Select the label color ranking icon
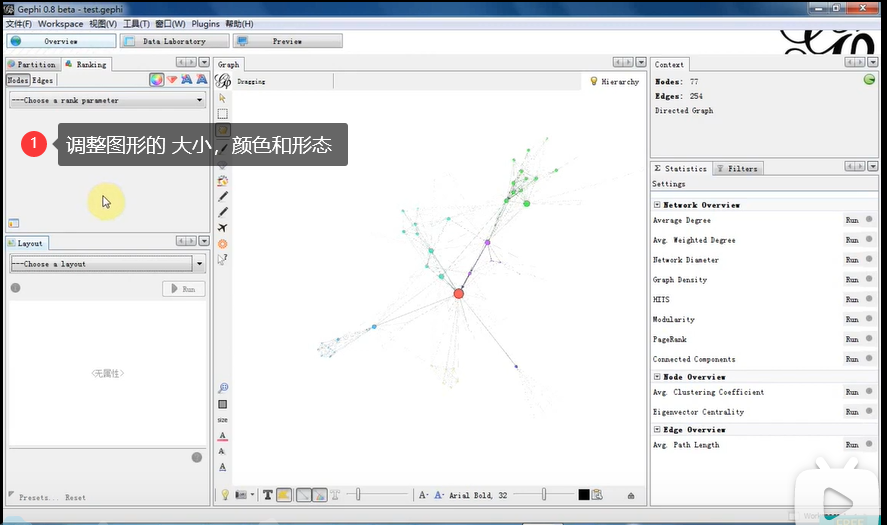Image resolution: width=887 pixels, height=525 pixels. pos(186,80)
